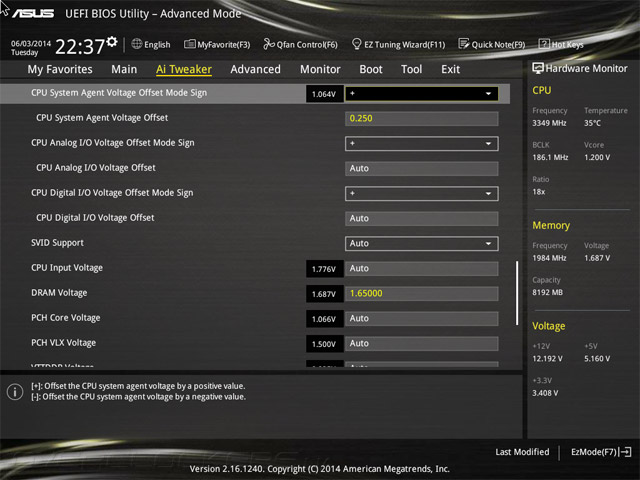Switch to the Monitor tab
The image size is (640, 480).
tap(320, 69)
